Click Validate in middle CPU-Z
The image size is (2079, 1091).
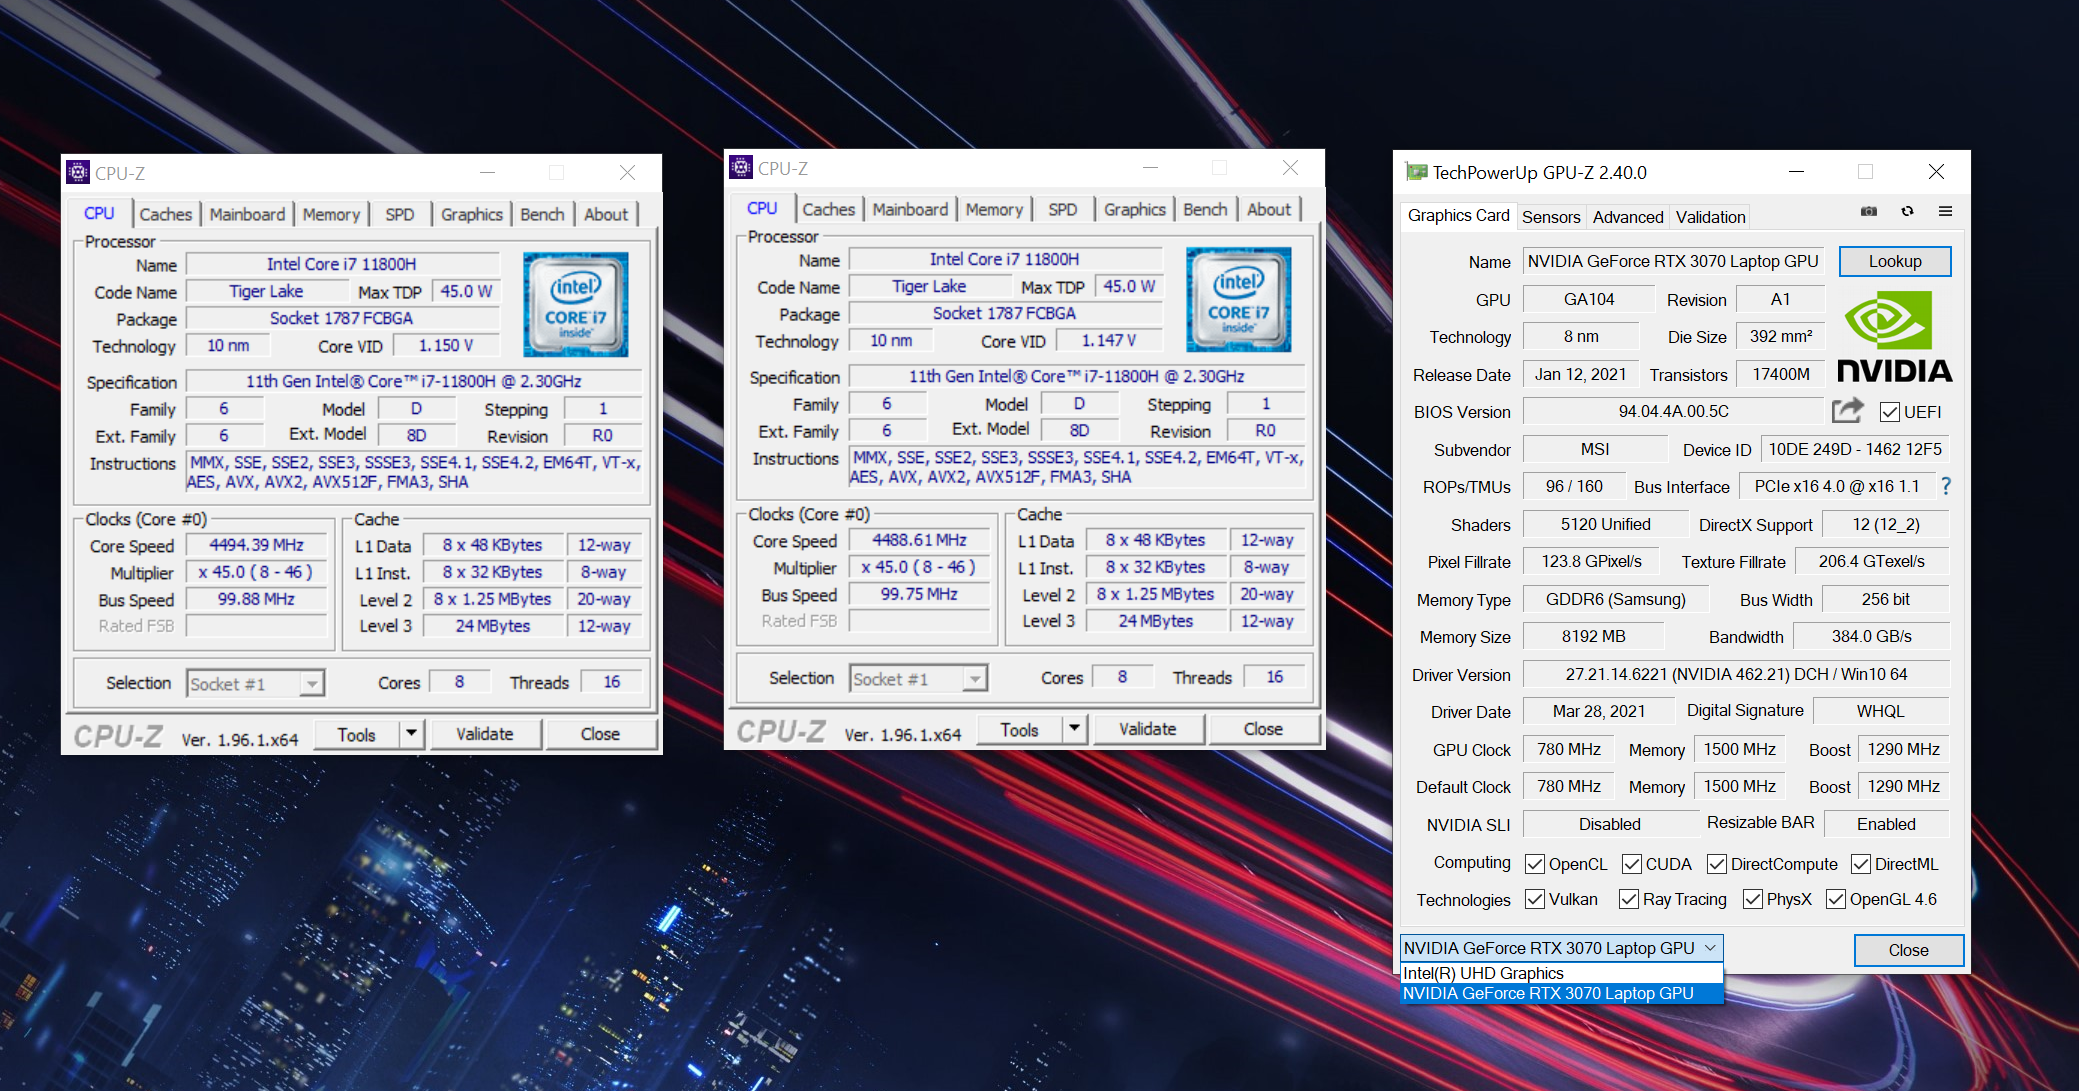(1148, 729)
